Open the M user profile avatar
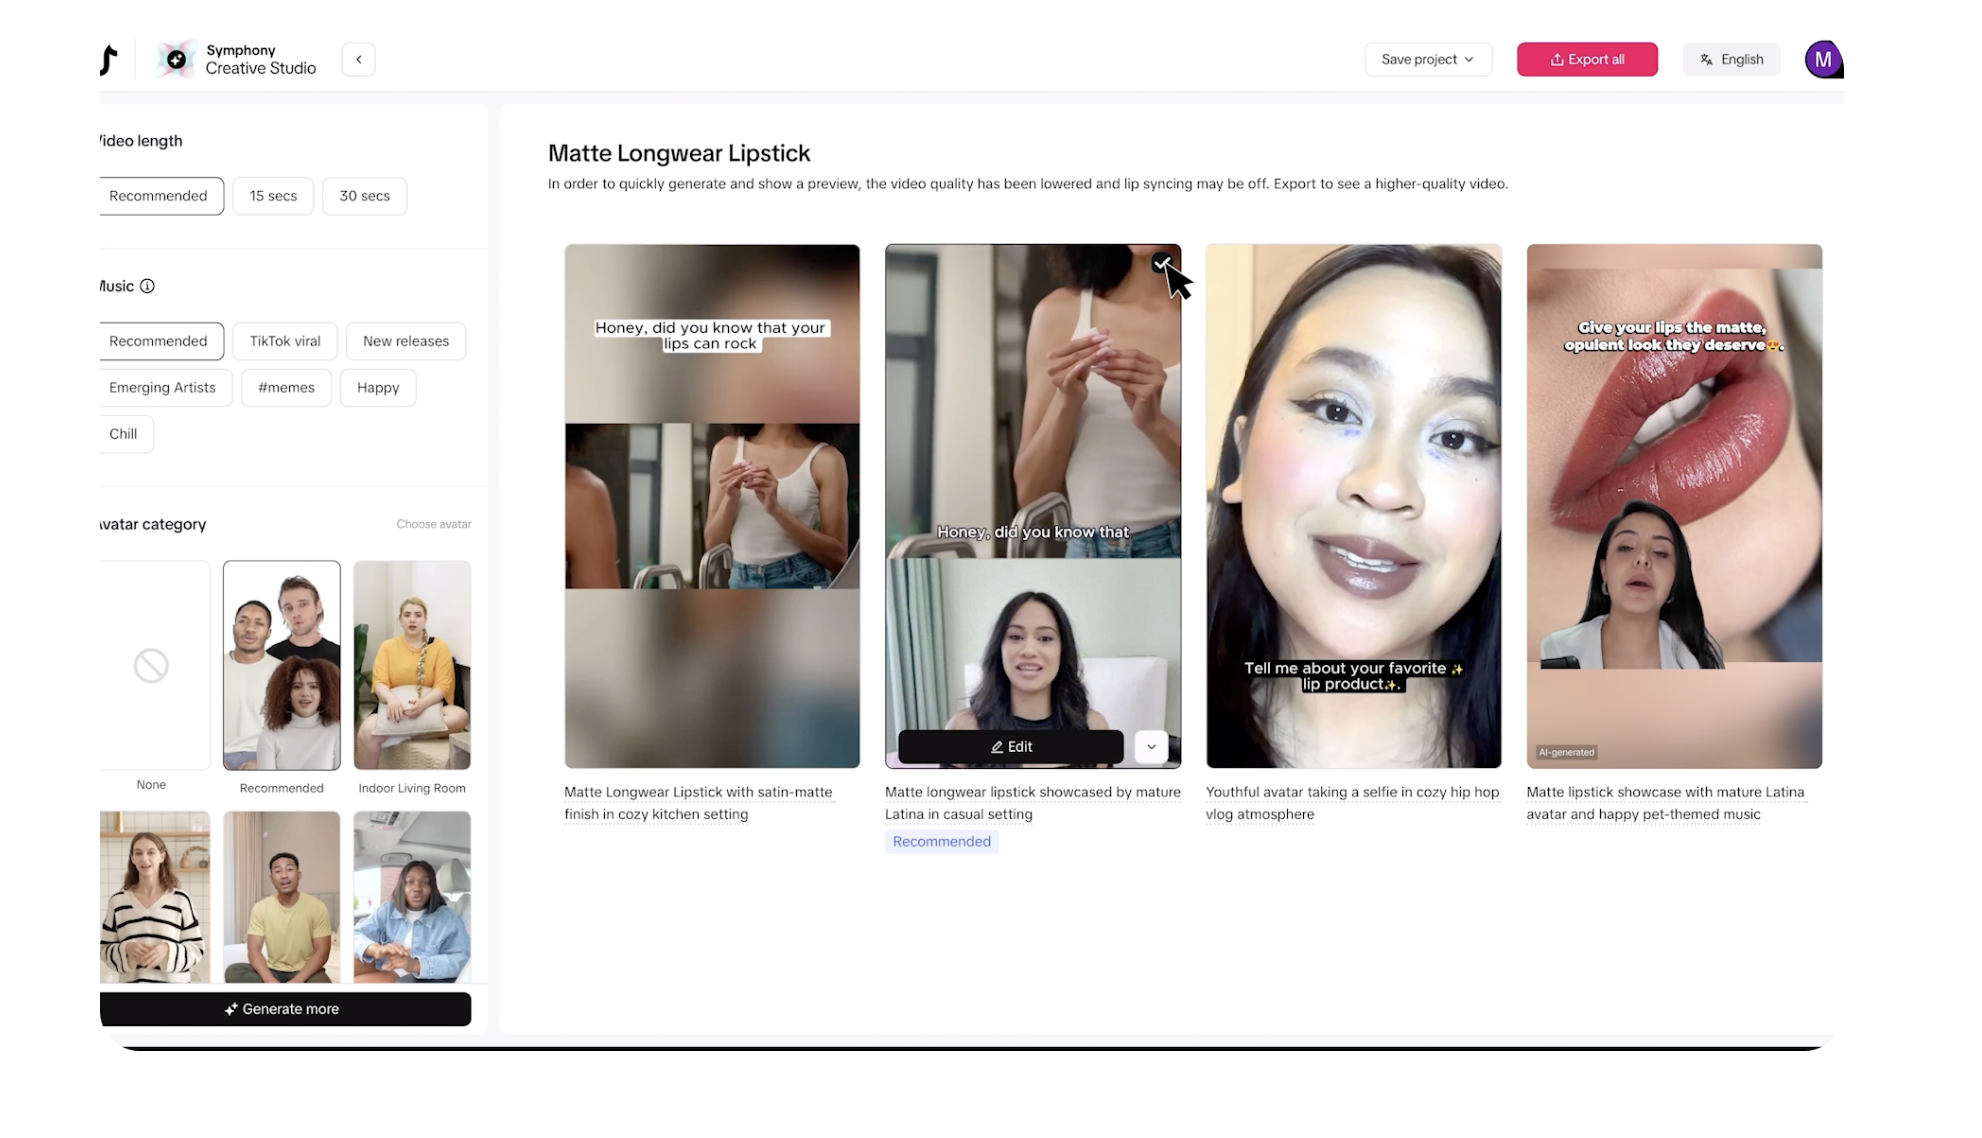Viewport: 1982px width, 1138px height. click(1822, 60)
